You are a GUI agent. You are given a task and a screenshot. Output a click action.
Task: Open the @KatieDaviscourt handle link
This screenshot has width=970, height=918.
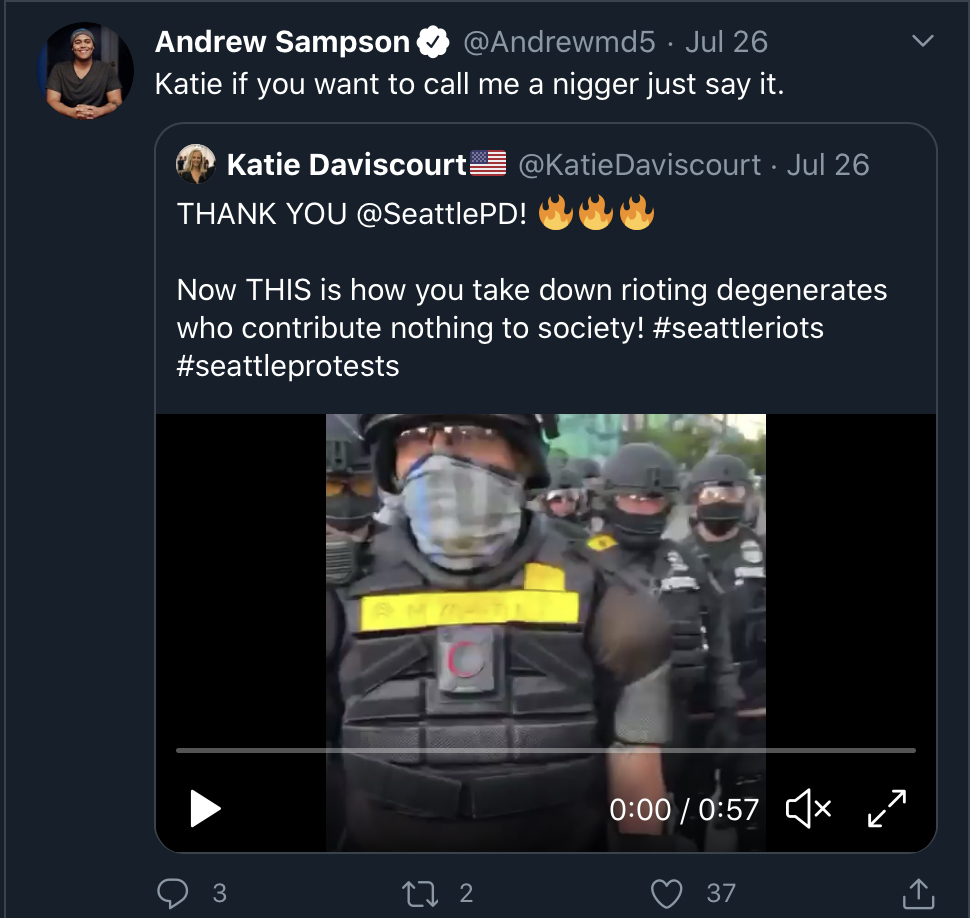coord(640,165)
